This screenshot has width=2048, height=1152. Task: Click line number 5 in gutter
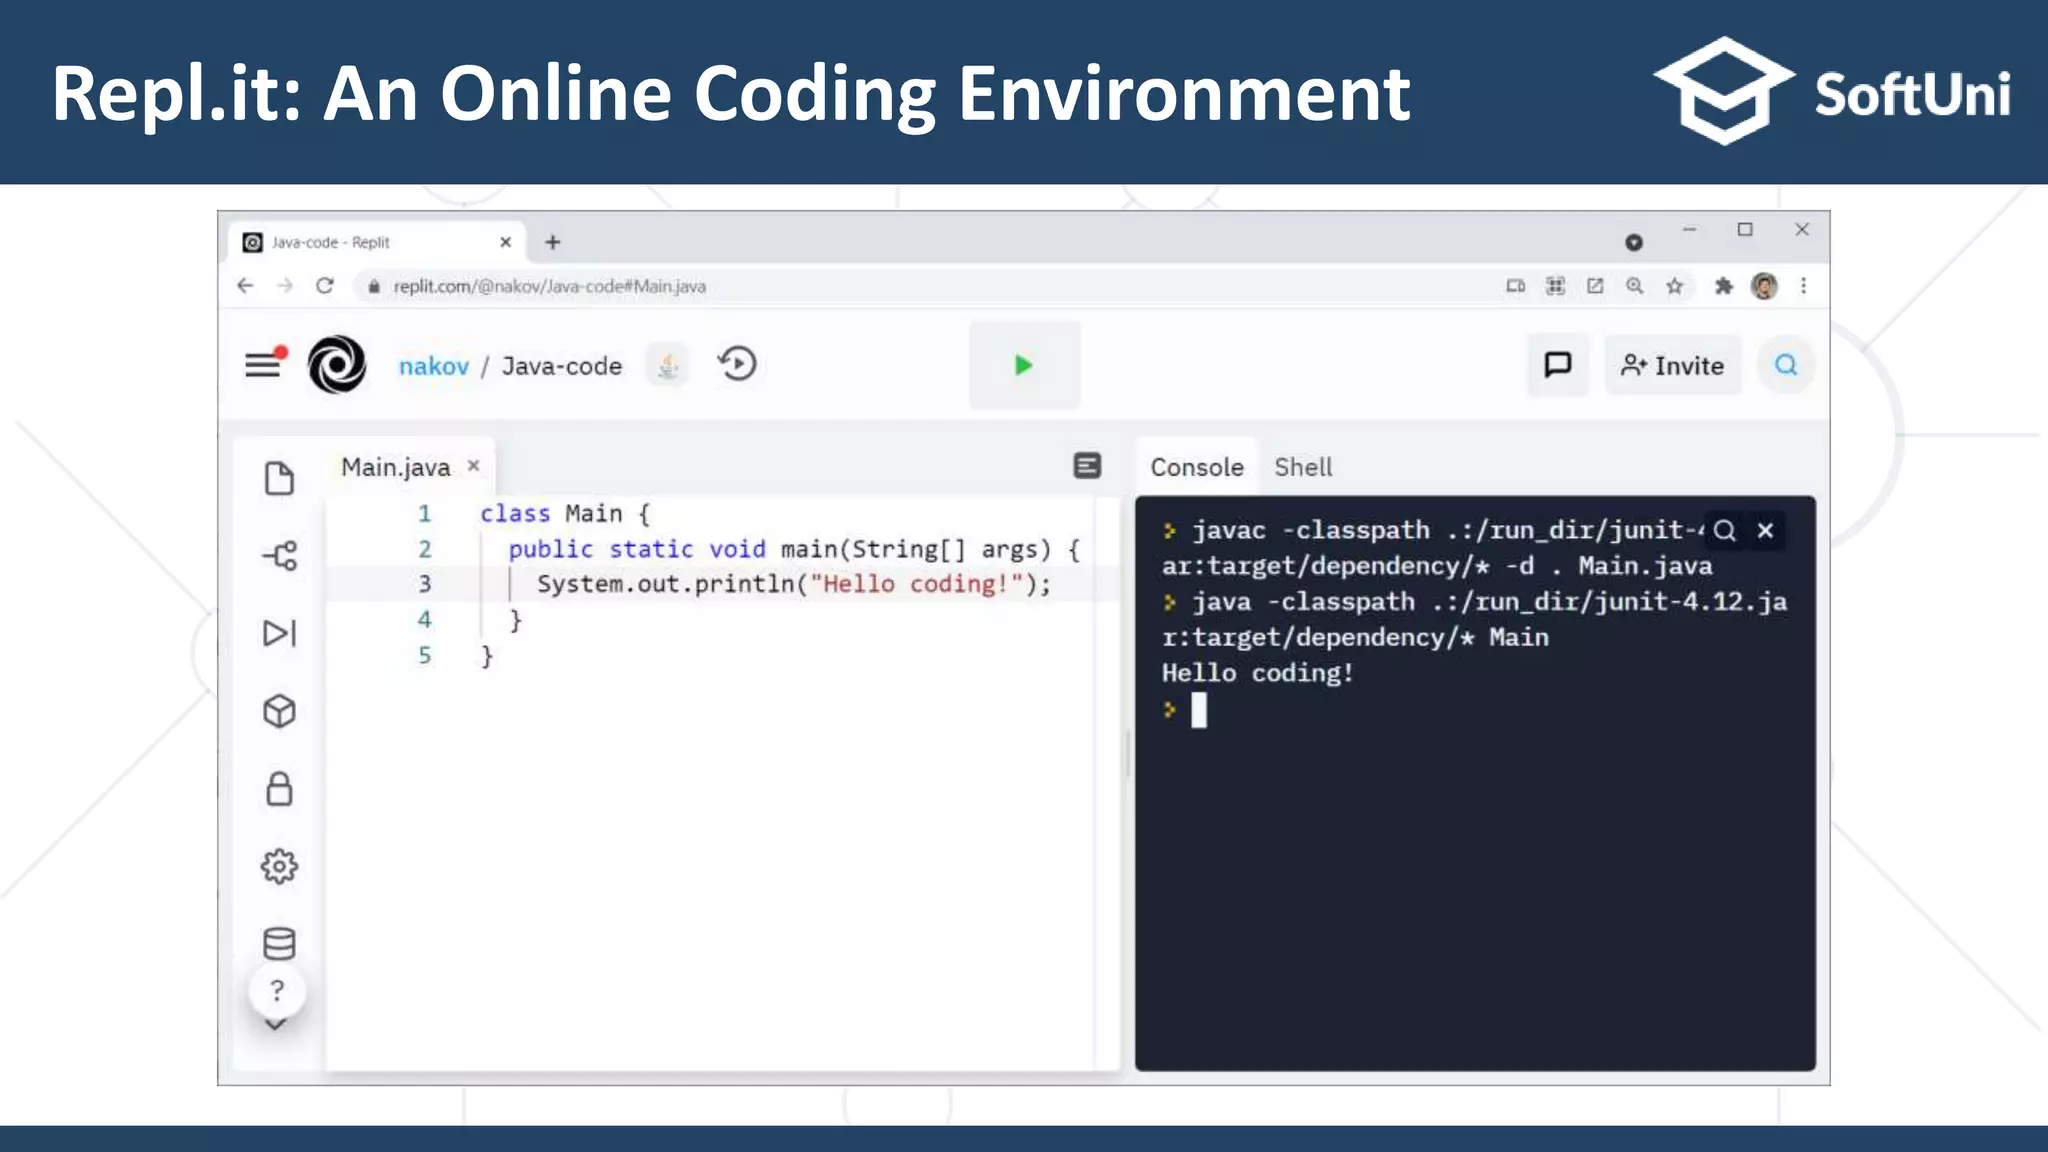point(425,656)
